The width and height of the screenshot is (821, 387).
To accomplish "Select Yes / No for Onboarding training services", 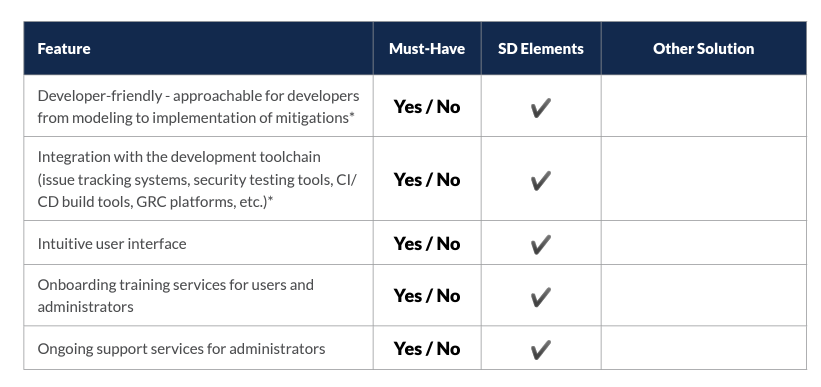I will [427, 295].
